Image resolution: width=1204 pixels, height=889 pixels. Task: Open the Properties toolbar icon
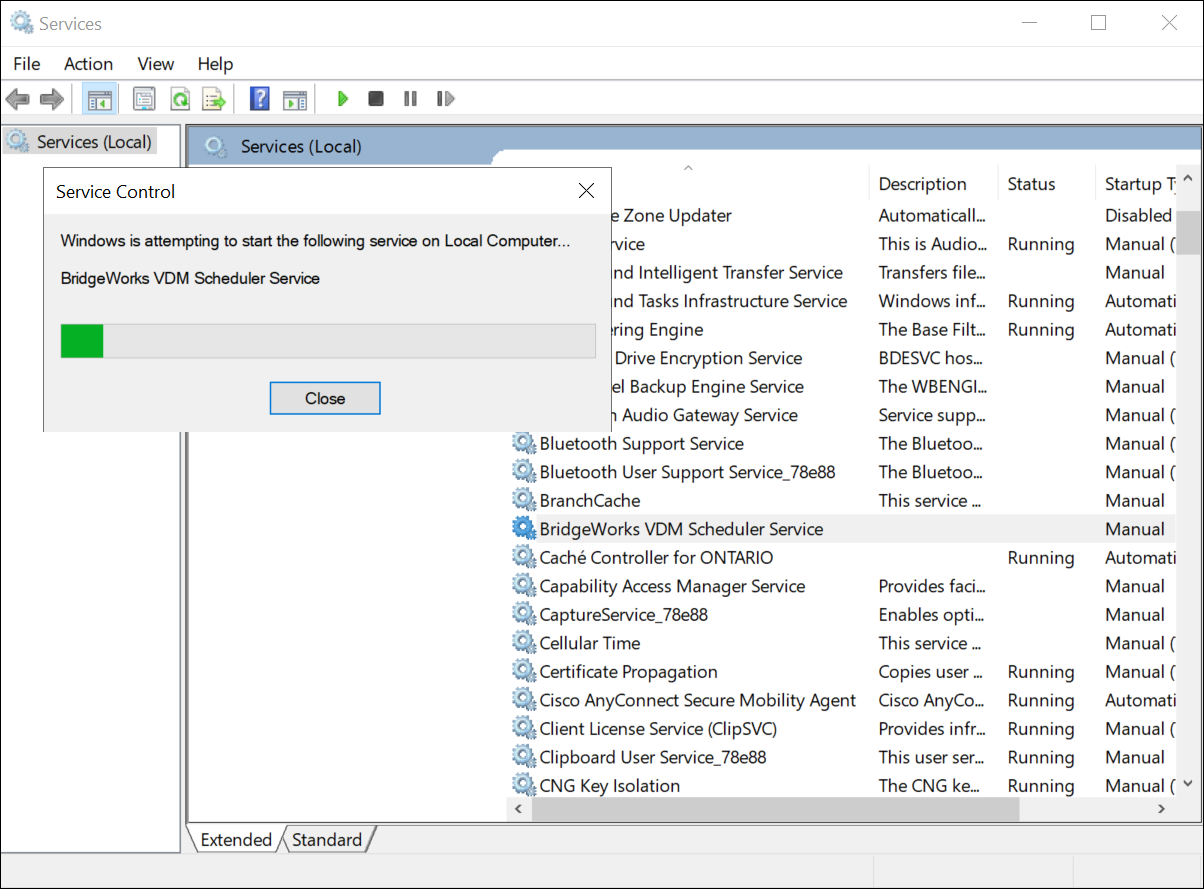click(145, 99)
